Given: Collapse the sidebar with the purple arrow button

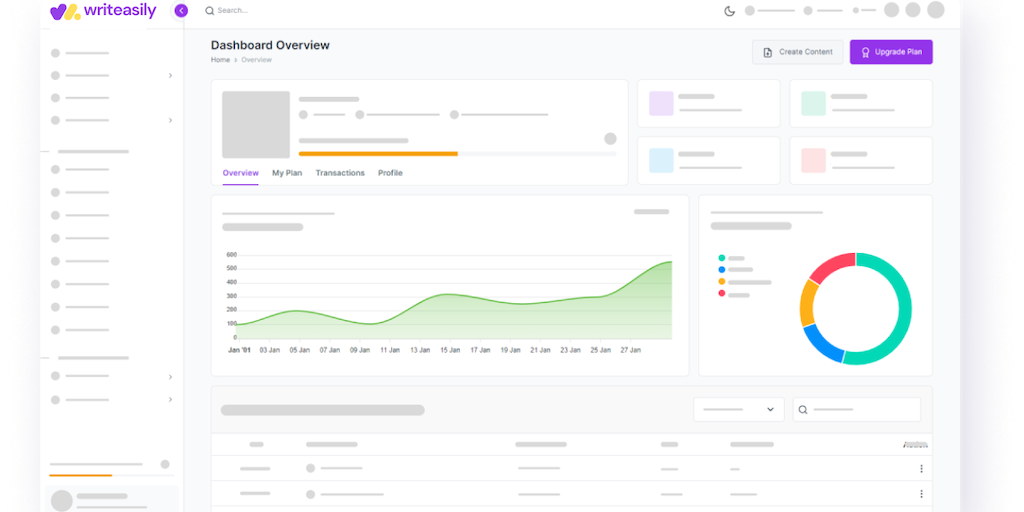Looking at the screenshot, I should coord(181,11).
